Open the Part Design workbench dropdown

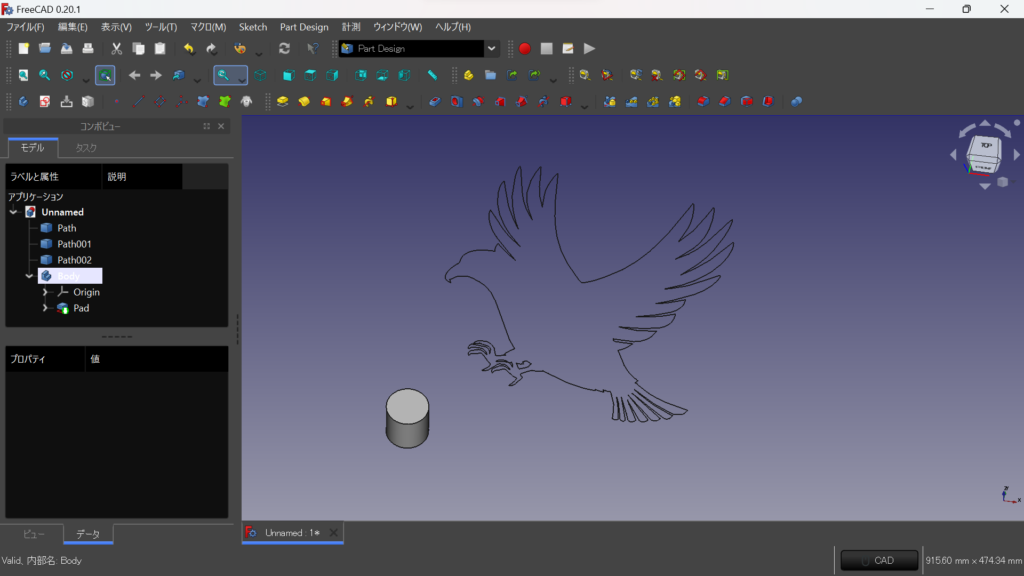(x=491, y=49)
